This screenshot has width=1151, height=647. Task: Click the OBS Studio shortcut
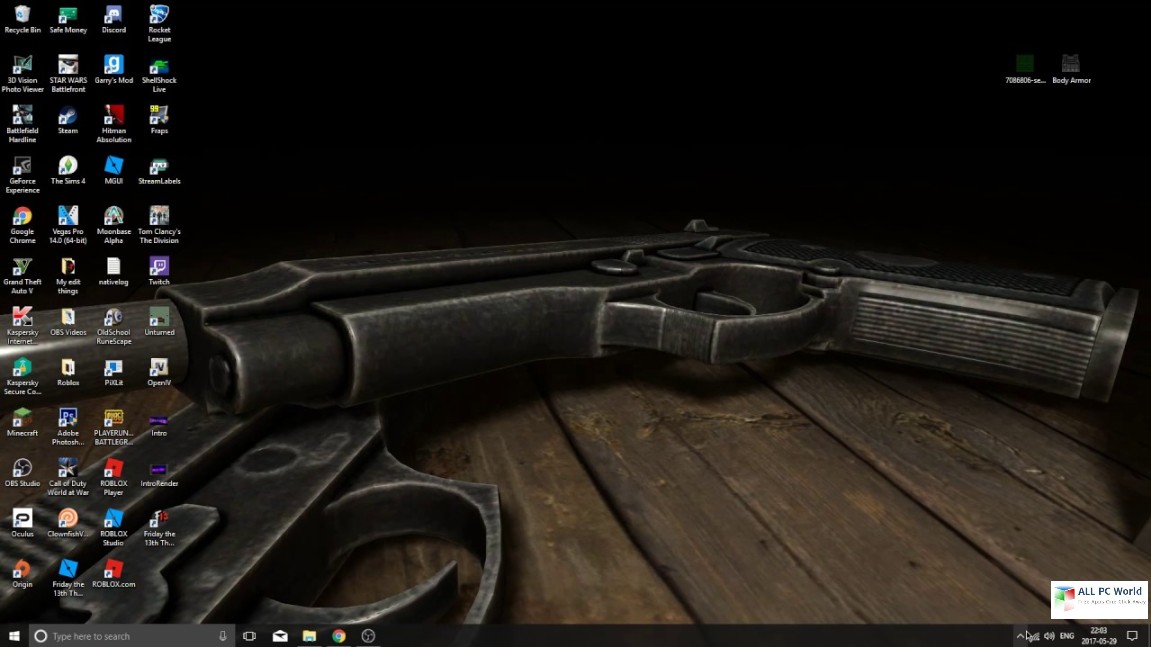tap(22, 468)
